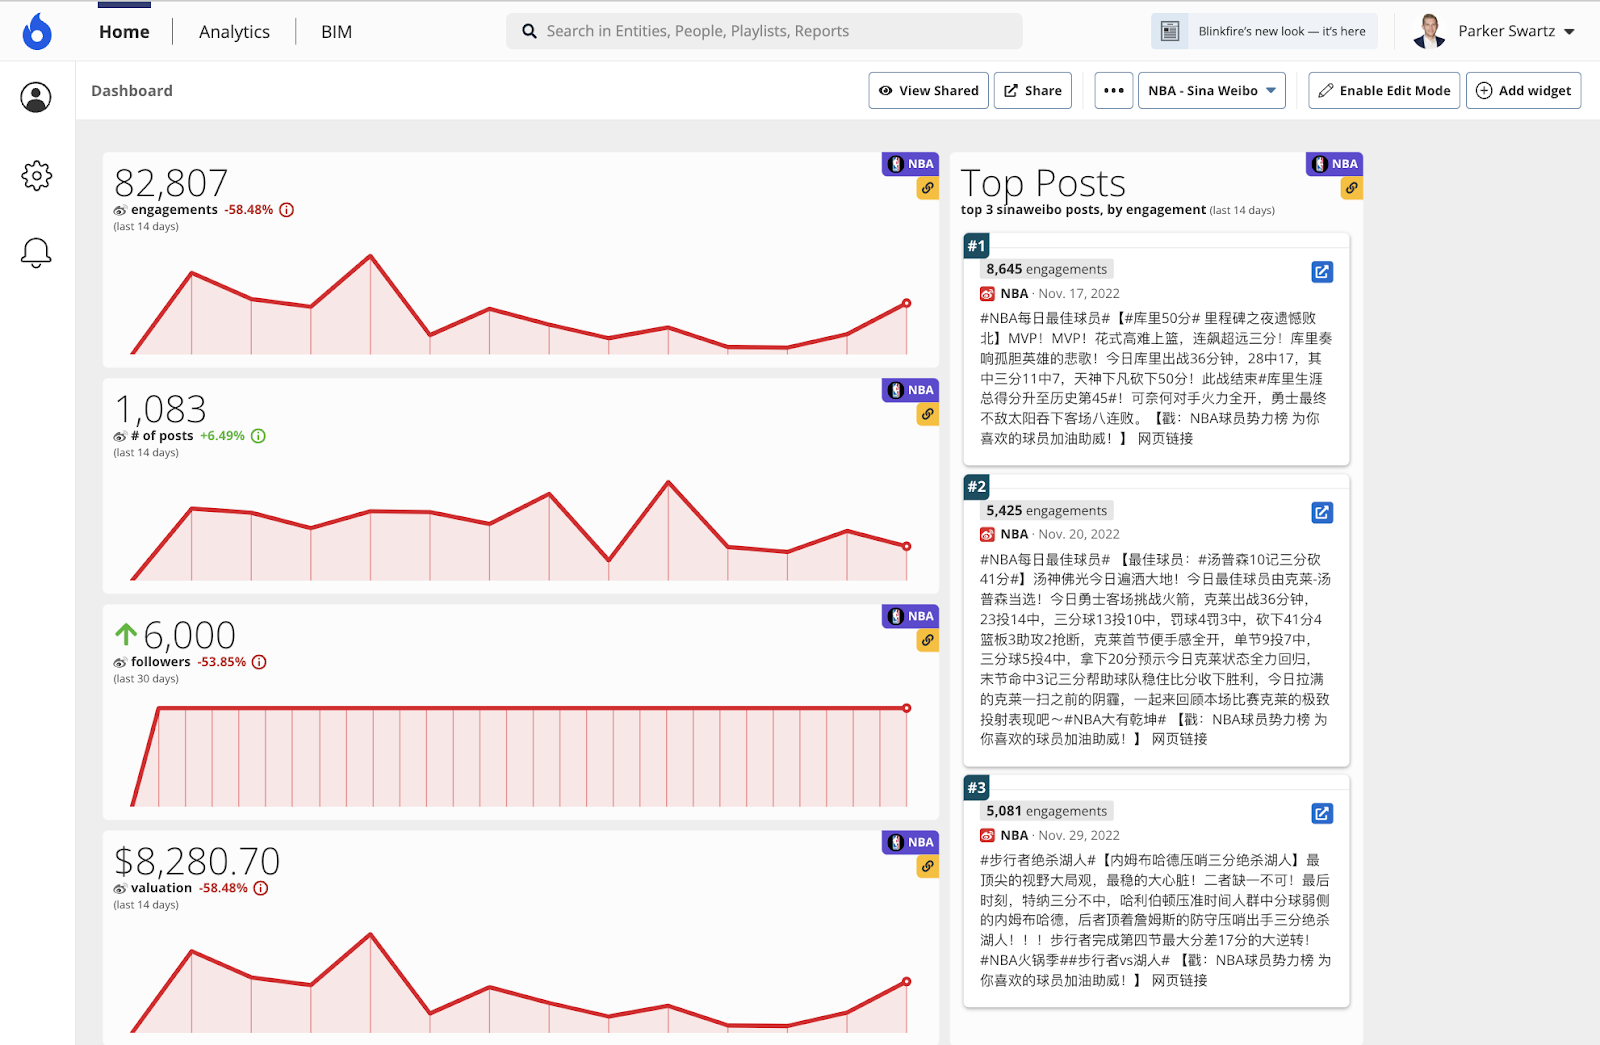Click the engagements line chart

(x=520, y=304)
